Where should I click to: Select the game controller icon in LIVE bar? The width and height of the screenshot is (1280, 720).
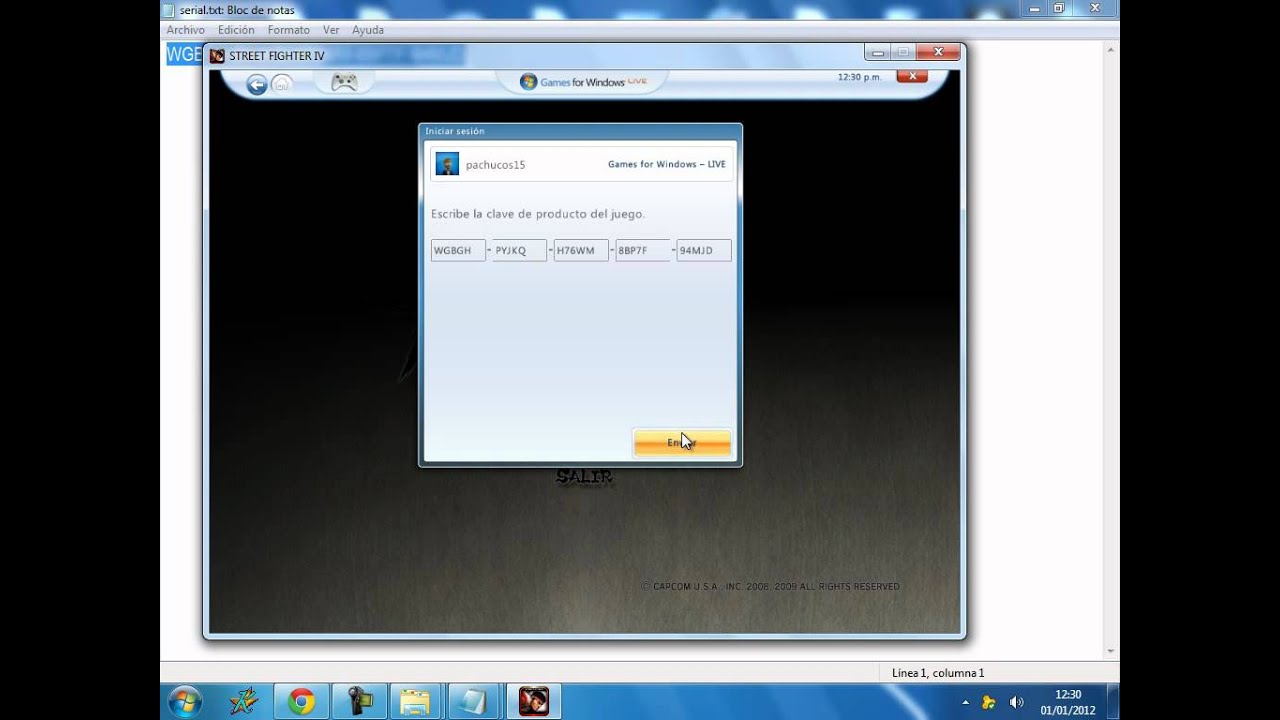[x=344, y=82]
